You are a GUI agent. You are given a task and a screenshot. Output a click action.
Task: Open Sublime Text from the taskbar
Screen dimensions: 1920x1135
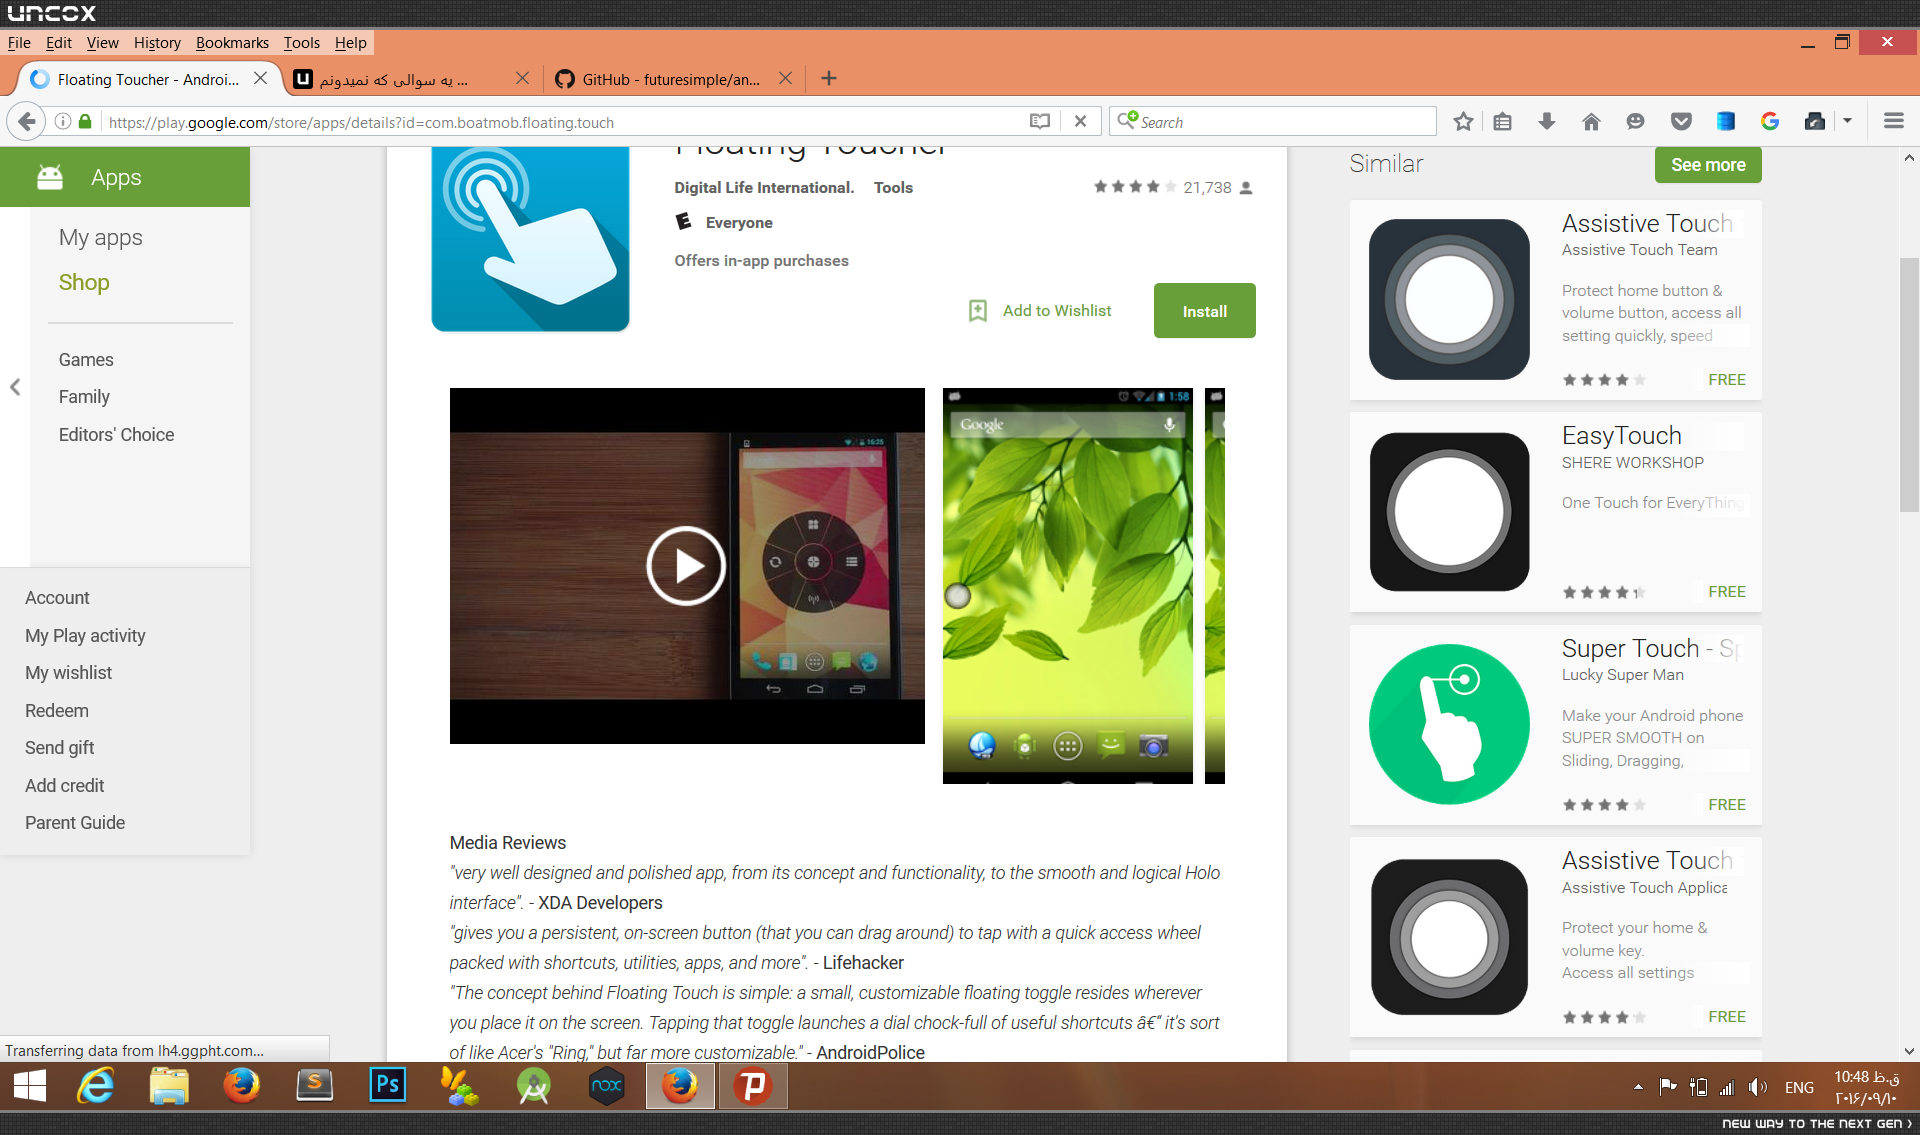coord(315,1086)
